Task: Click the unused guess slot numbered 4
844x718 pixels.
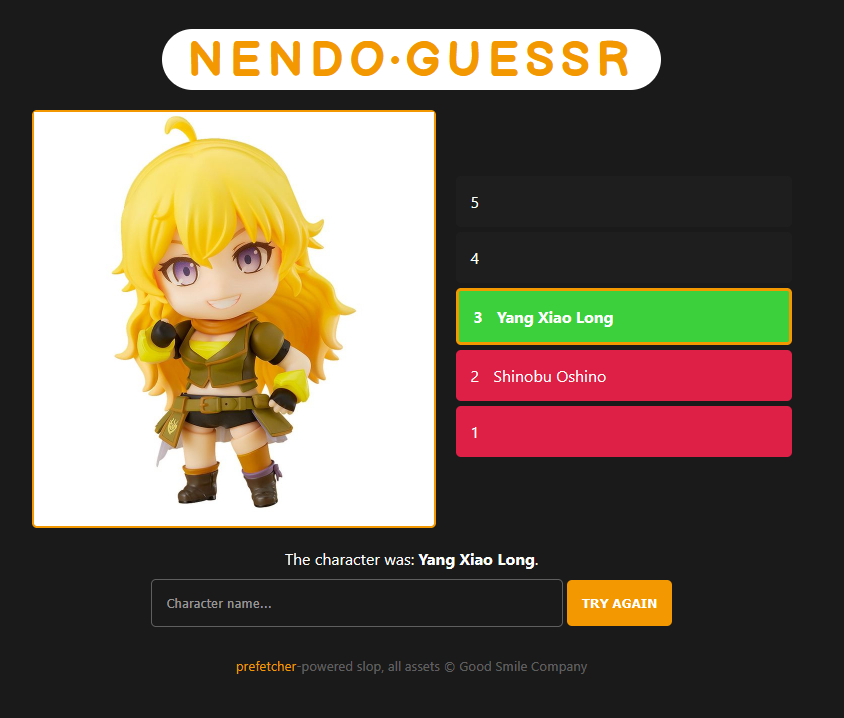Action: (624, 258)
